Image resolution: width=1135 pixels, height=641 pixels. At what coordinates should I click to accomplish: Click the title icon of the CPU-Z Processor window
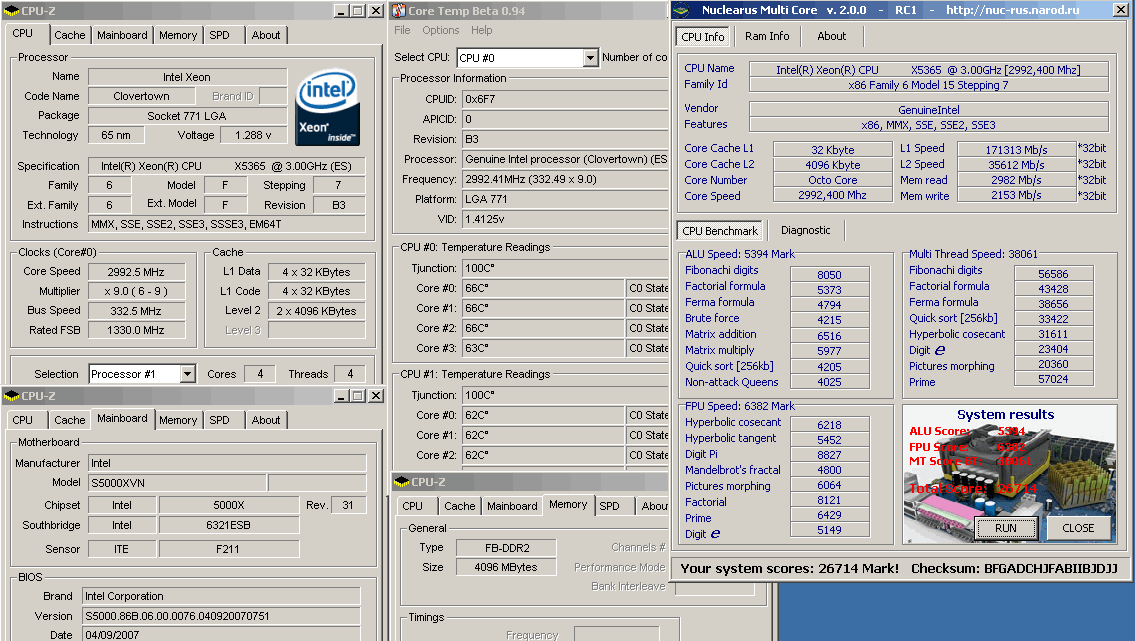[11, 11]
